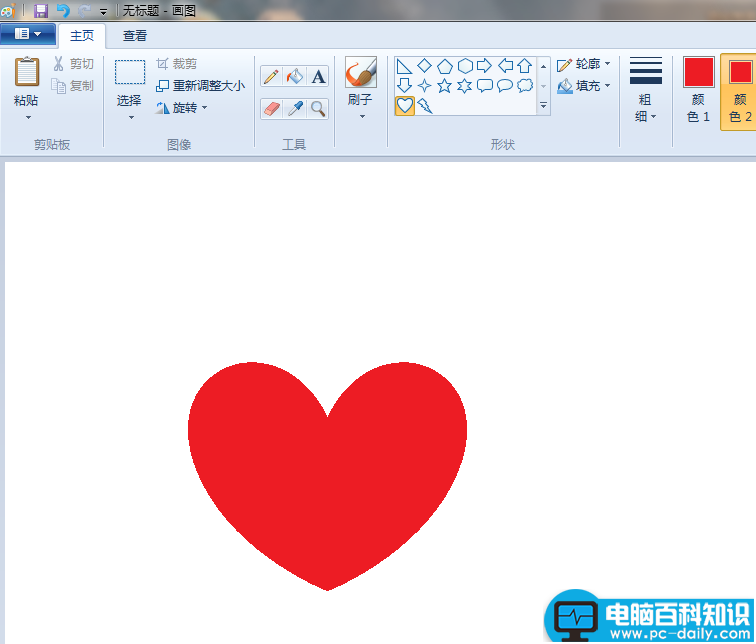Click the Undo arrow in title bar
756x644 pixels.
click(63, 10)
